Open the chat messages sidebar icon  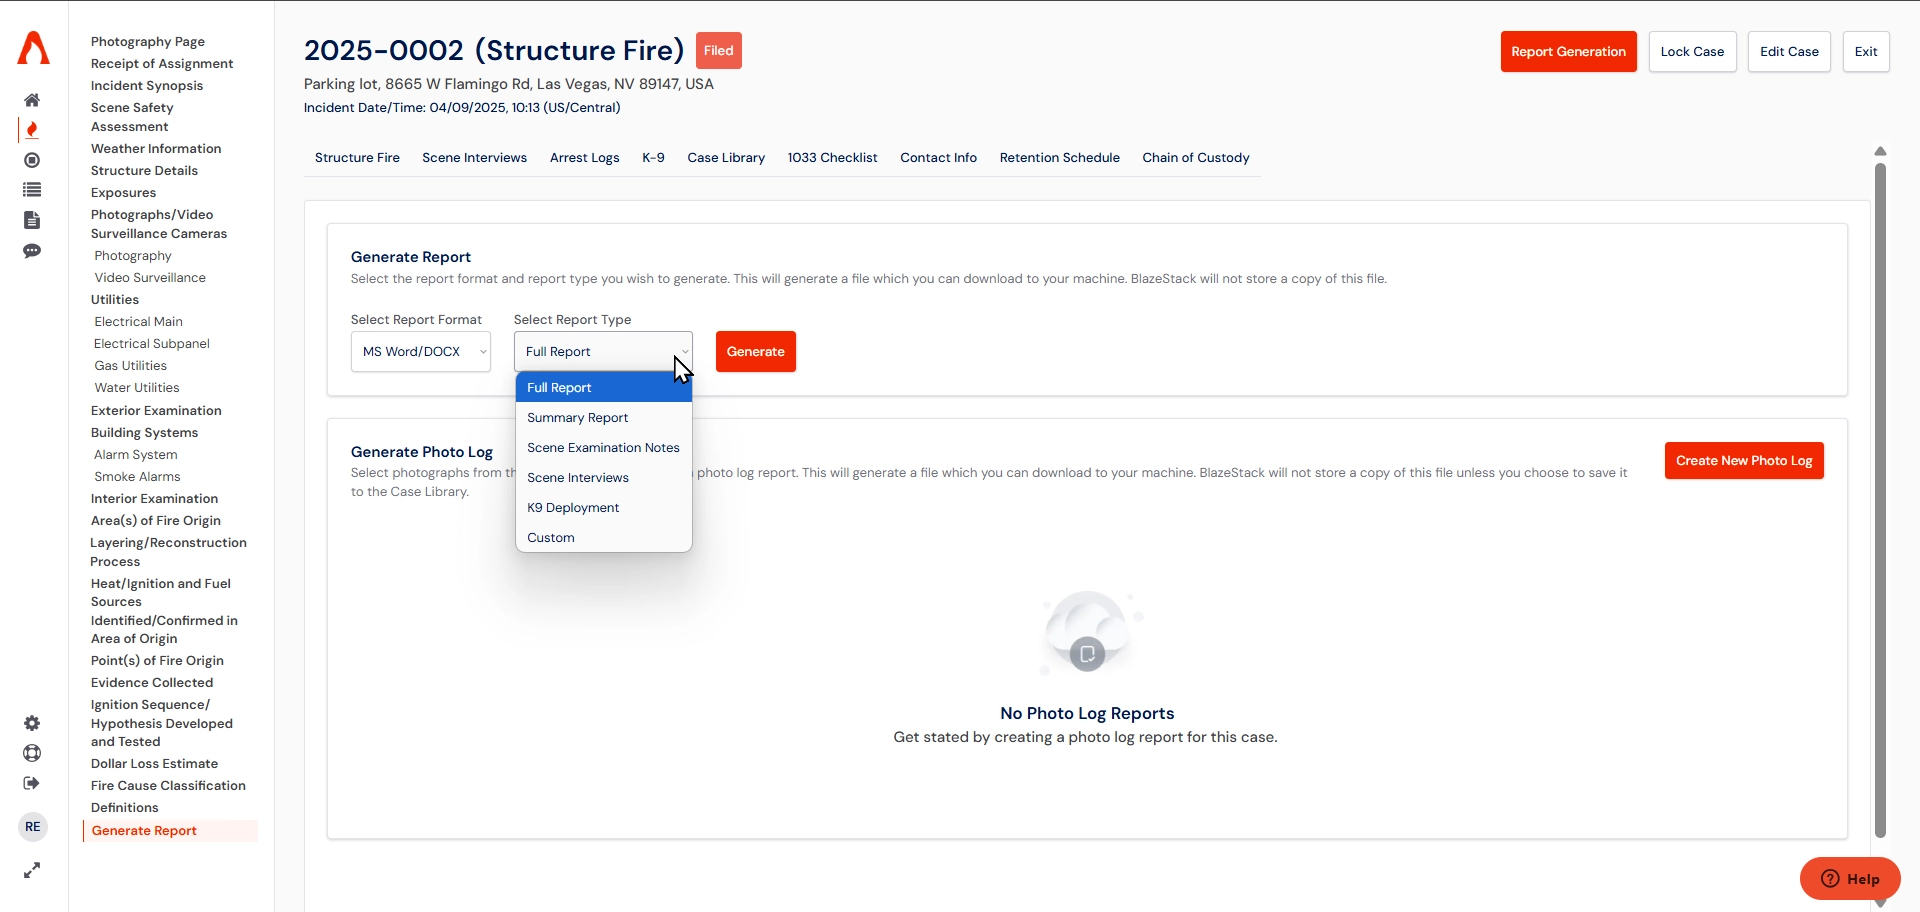32,251
